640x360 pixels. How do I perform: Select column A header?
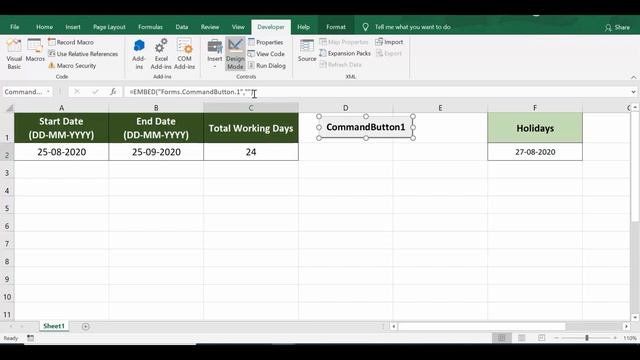(x=62, y=108)
